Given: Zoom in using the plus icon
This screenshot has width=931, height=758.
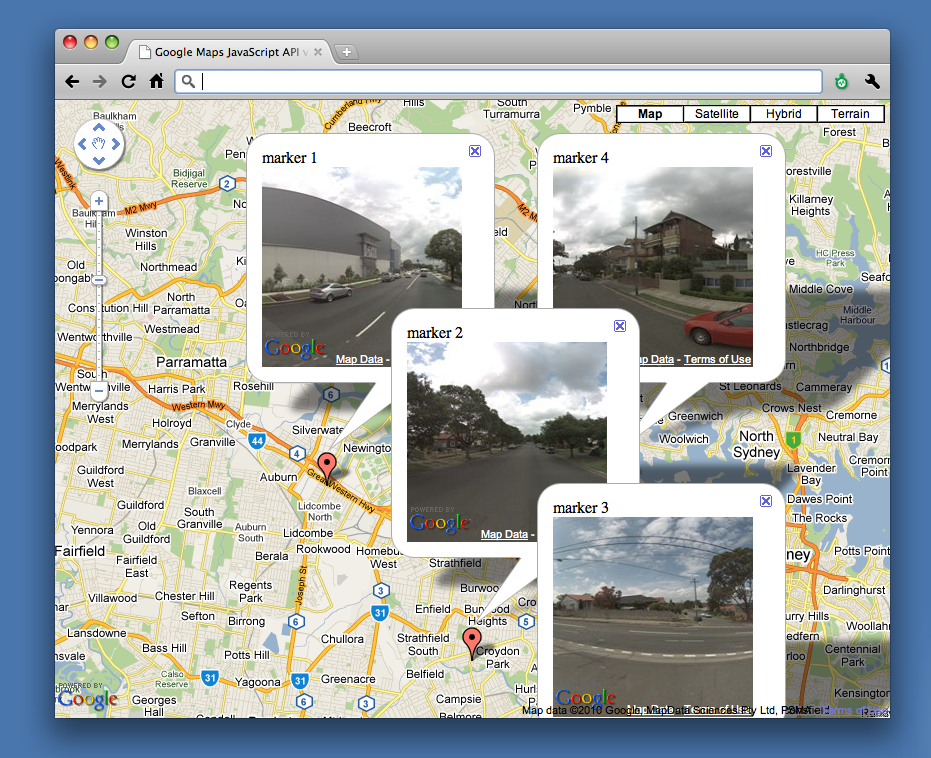Looking at the screenshot, I should (x=98, y=200).
